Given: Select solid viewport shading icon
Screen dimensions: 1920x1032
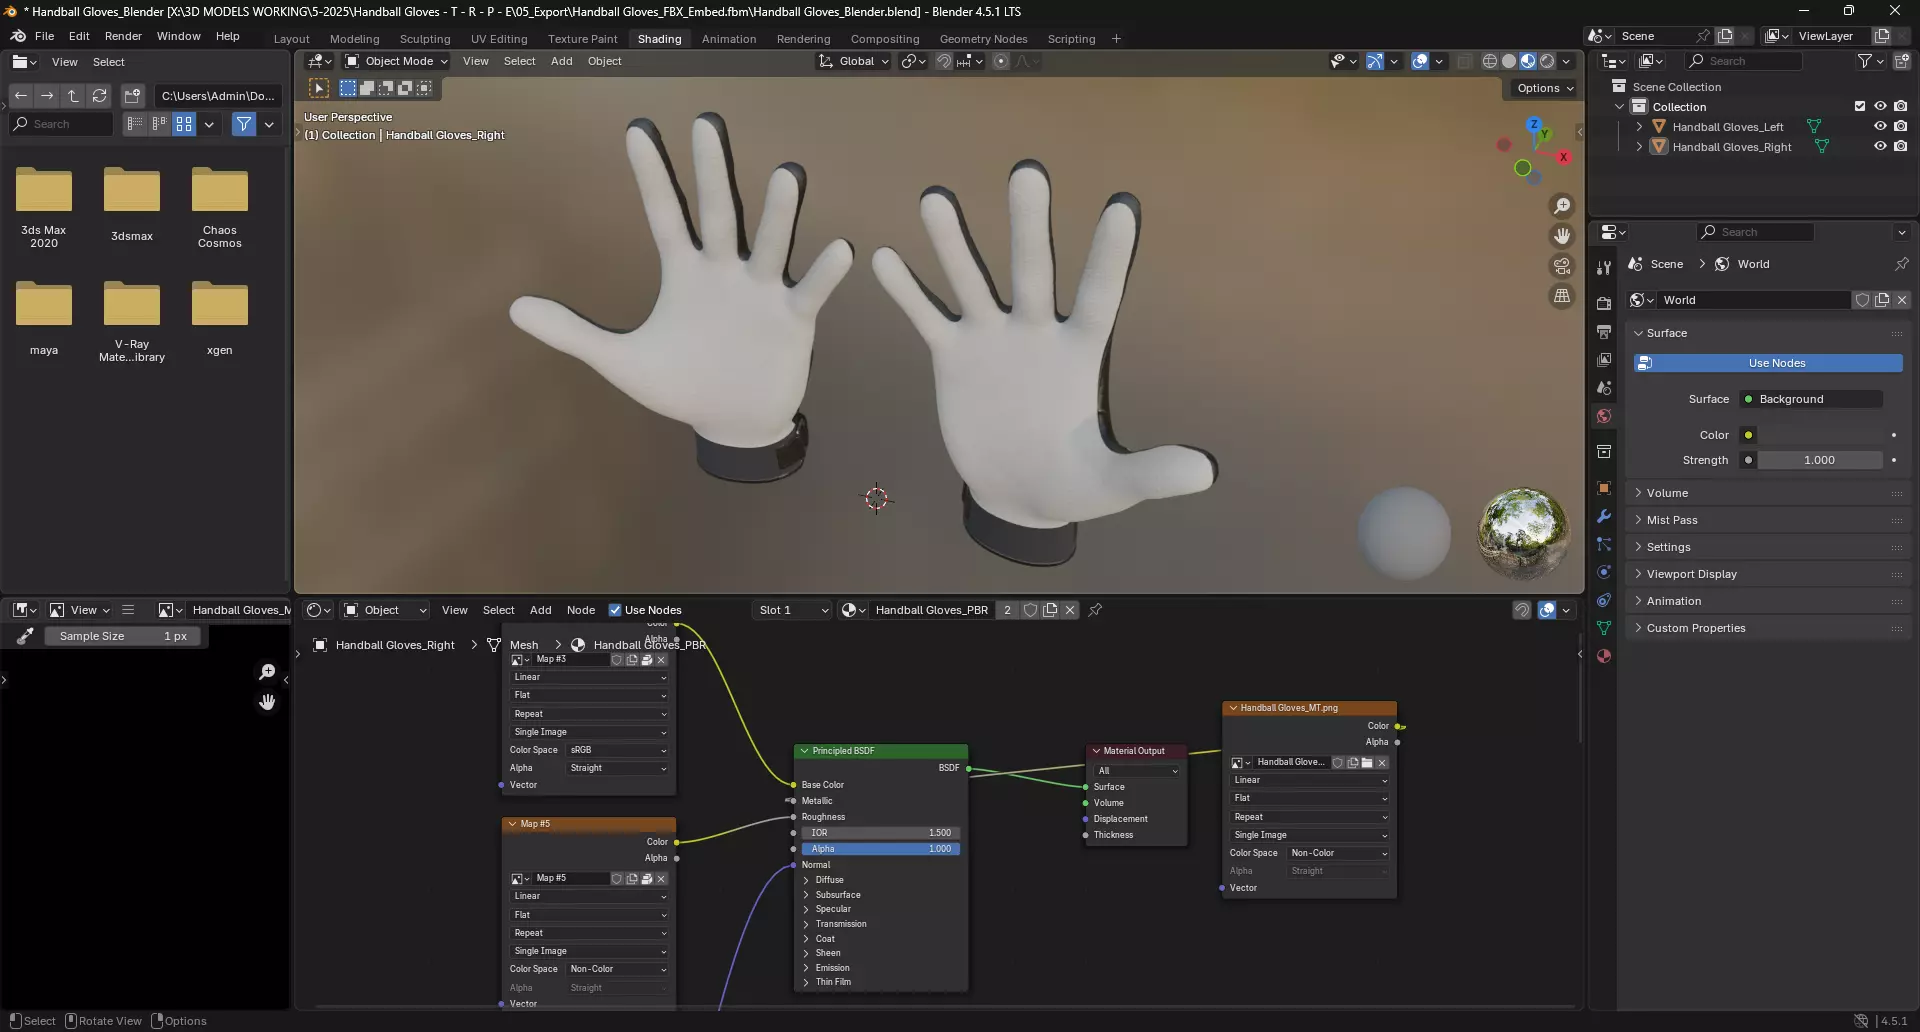Looking at the screenshot, I should [1509, 61].
